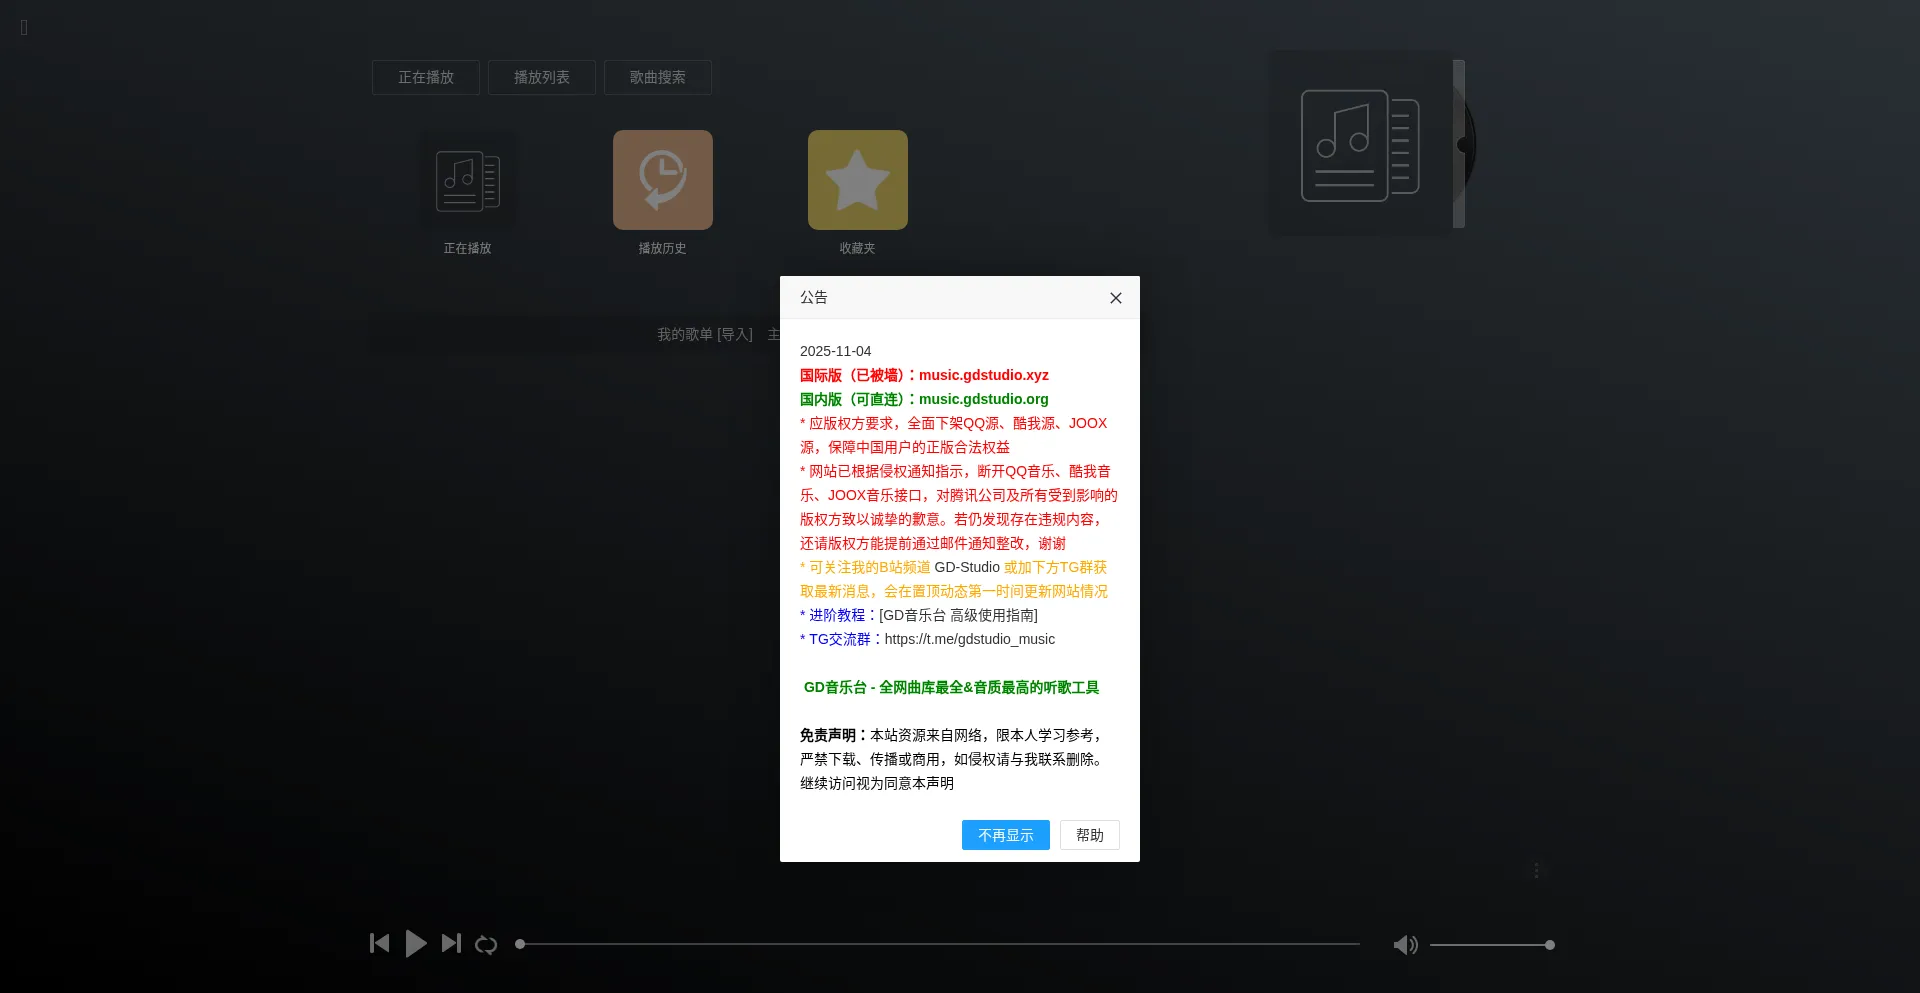Click the song progress bar
This screenshot has width=1920, height=993.
(940, 944)
